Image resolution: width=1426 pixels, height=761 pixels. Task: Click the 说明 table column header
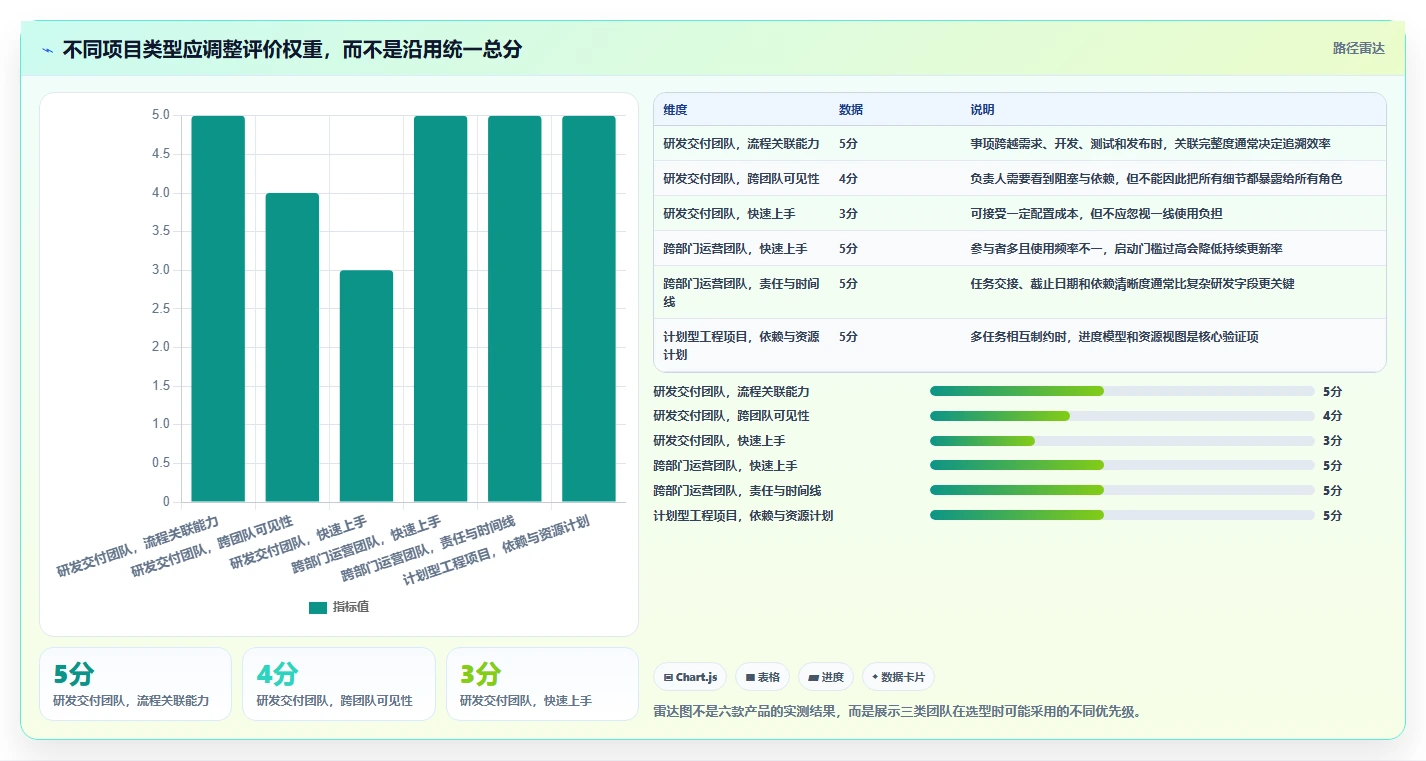[x=982, y=110]
